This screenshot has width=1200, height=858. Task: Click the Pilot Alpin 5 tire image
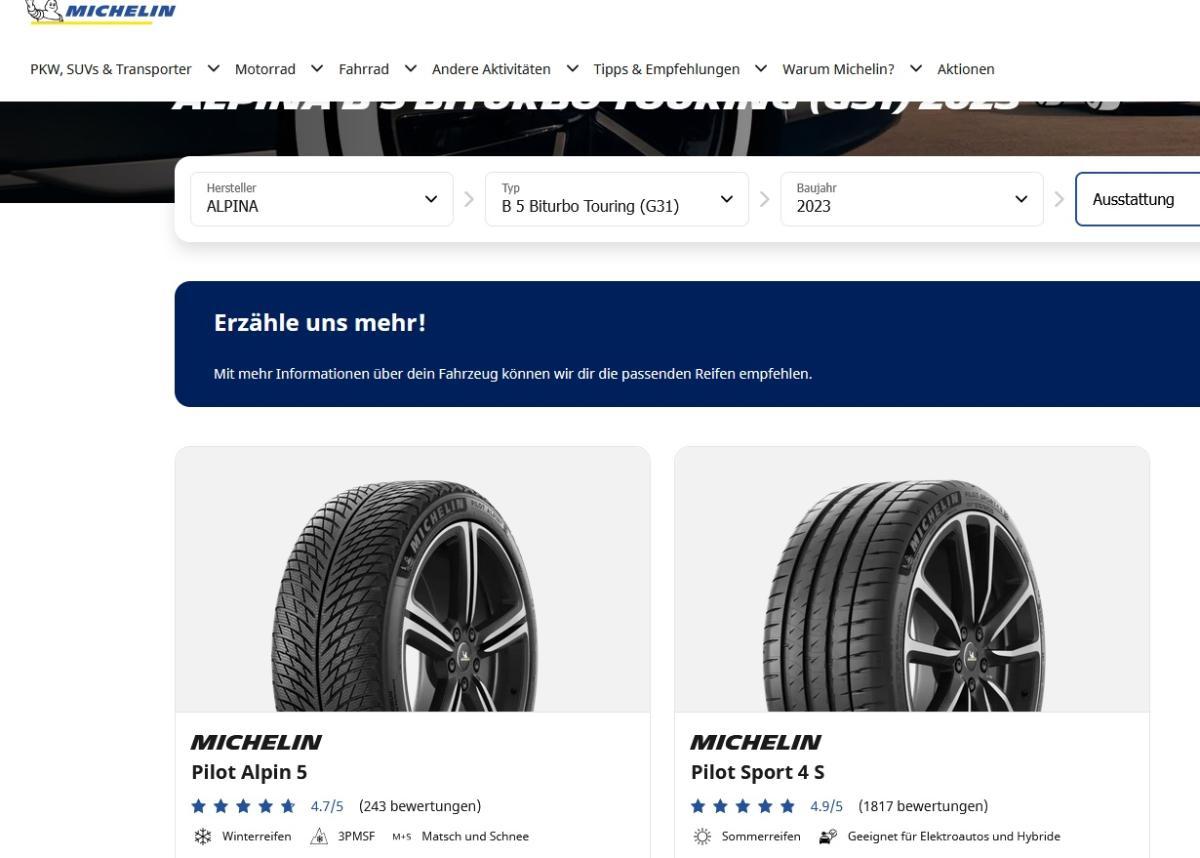coord(412,596)
